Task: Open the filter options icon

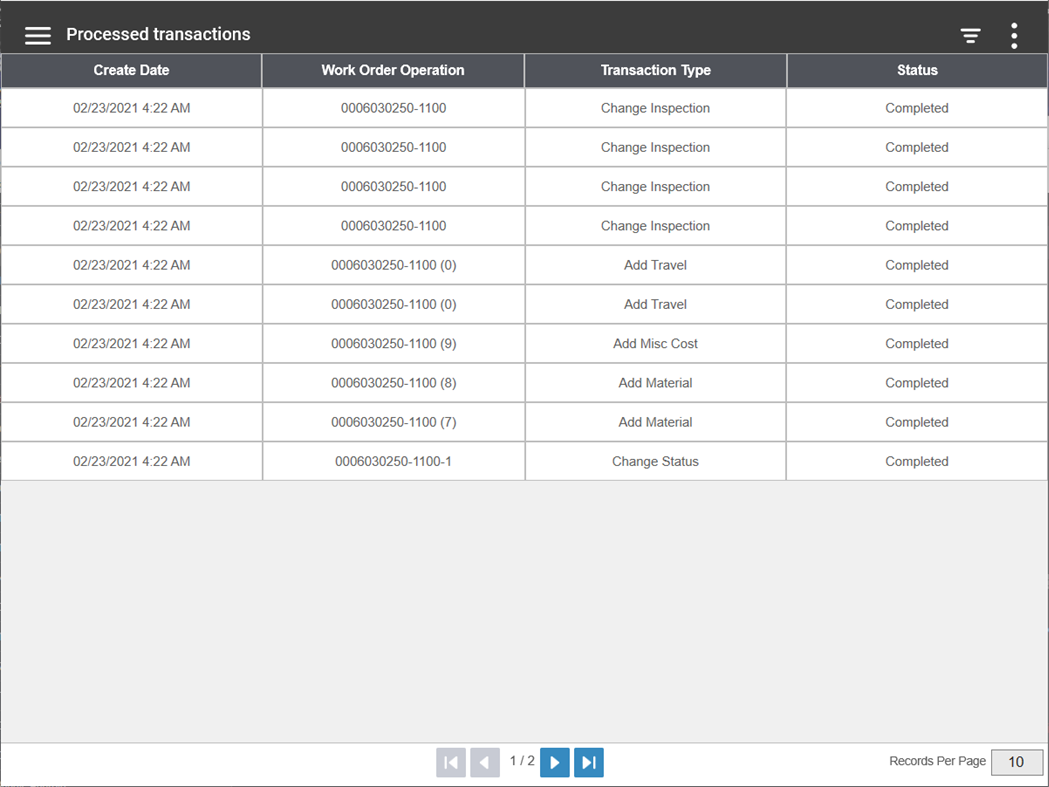Action: [970, 34]
